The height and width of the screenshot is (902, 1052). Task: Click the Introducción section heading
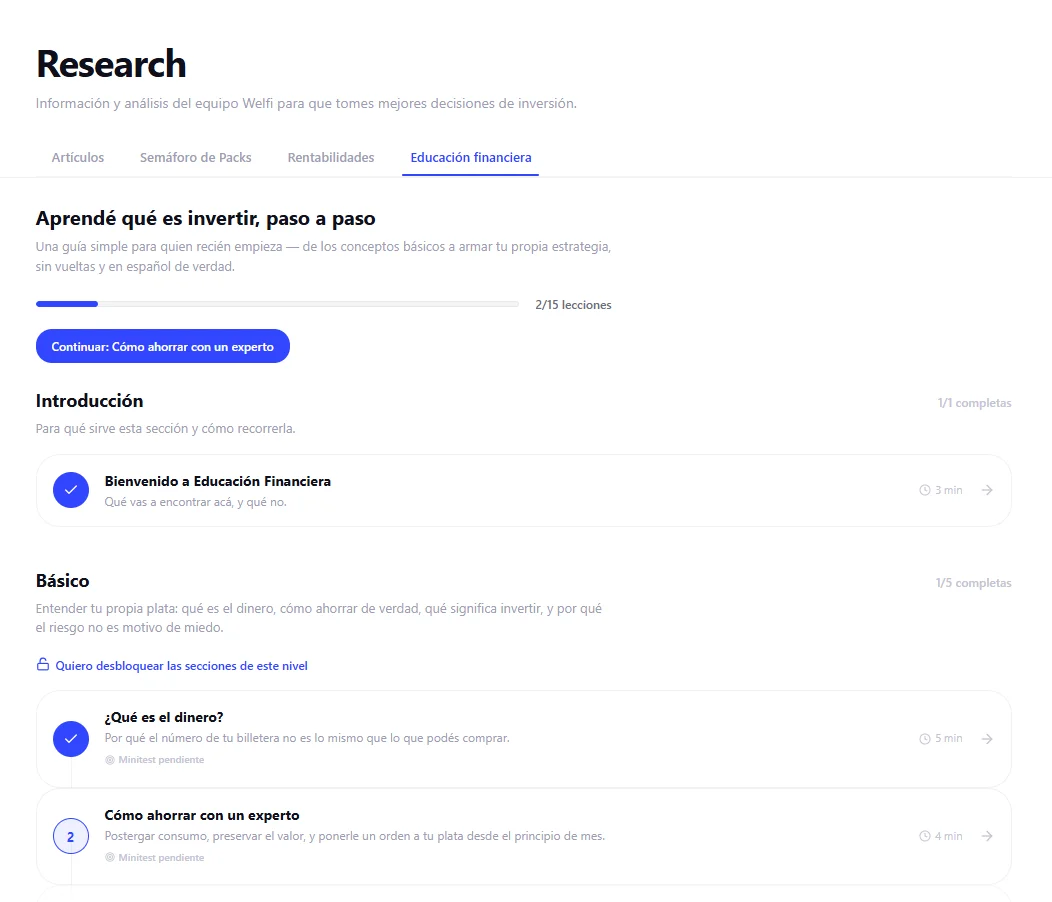(x=89, y=401)
